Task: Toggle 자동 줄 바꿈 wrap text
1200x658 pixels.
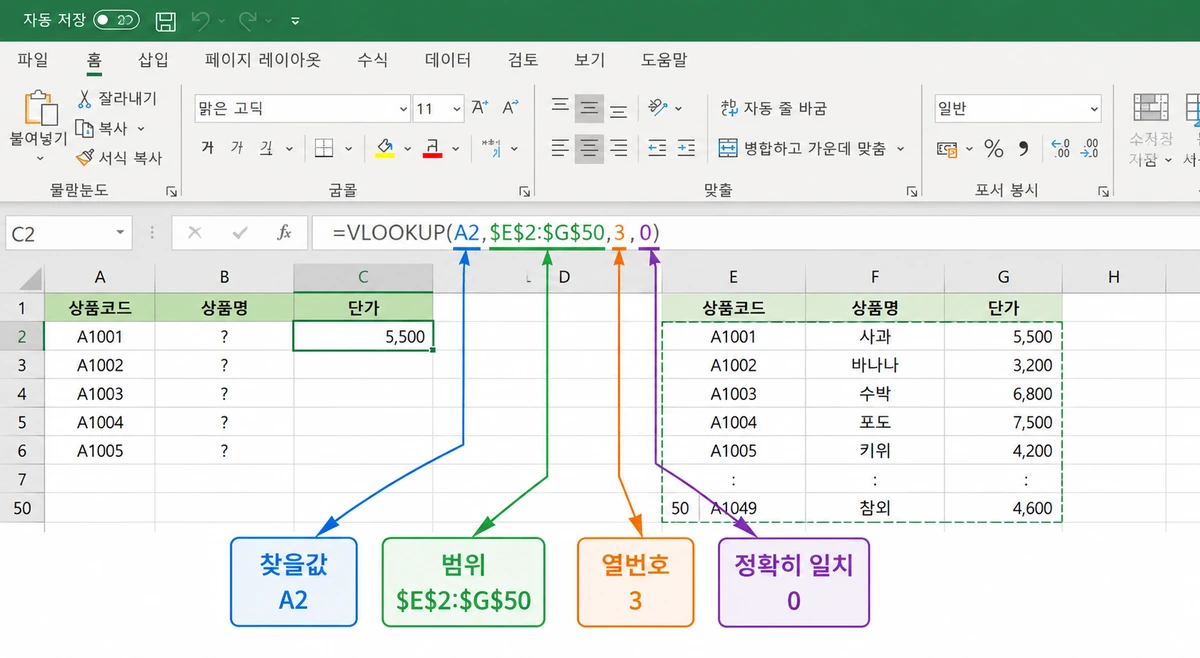Action: (x=773, y=108)
